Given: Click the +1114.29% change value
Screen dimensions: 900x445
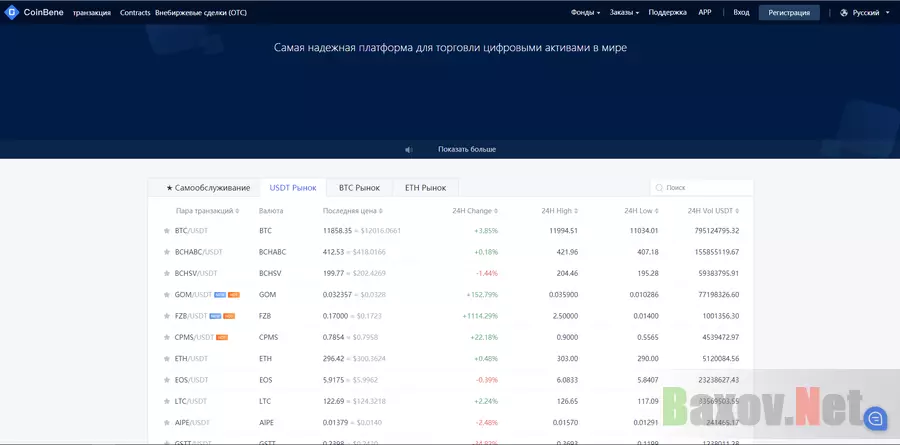Looking at the screenshot, I should [x=480, y=316].
